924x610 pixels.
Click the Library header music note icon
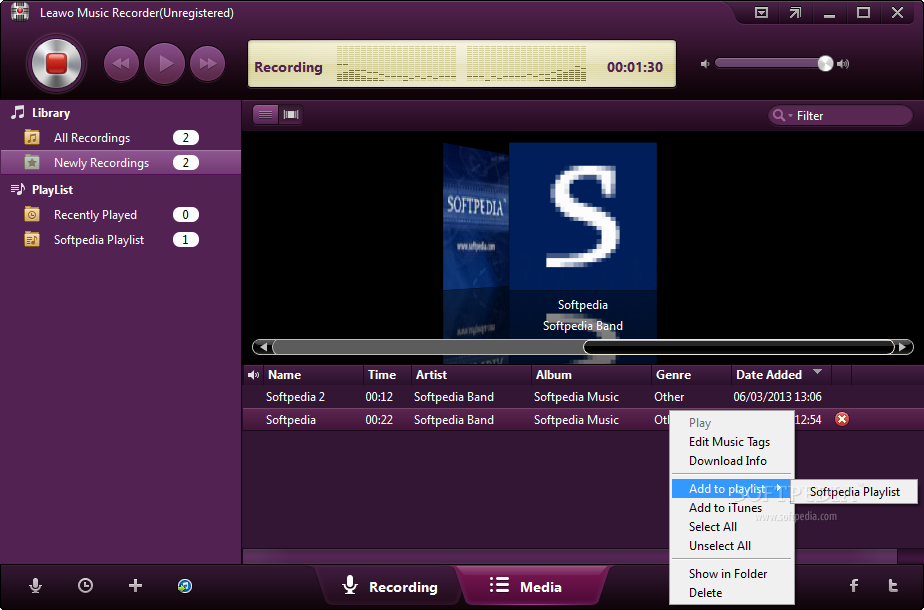(x=18, y=112)
